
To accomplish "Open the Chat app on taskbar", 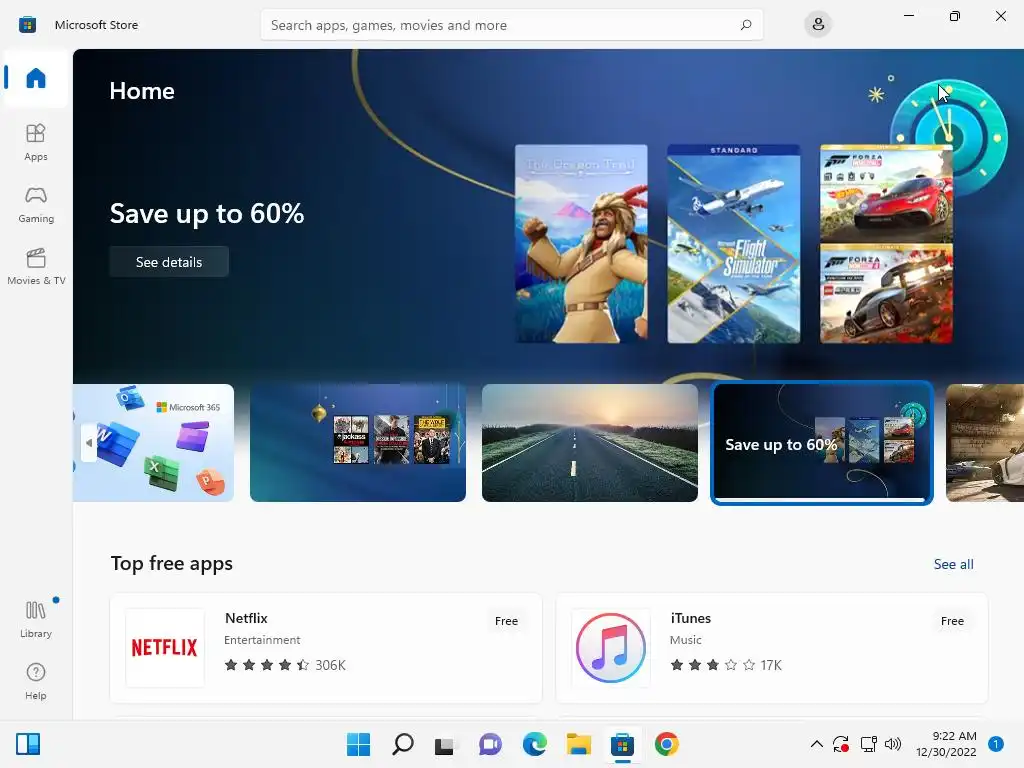I will point(490,744).
